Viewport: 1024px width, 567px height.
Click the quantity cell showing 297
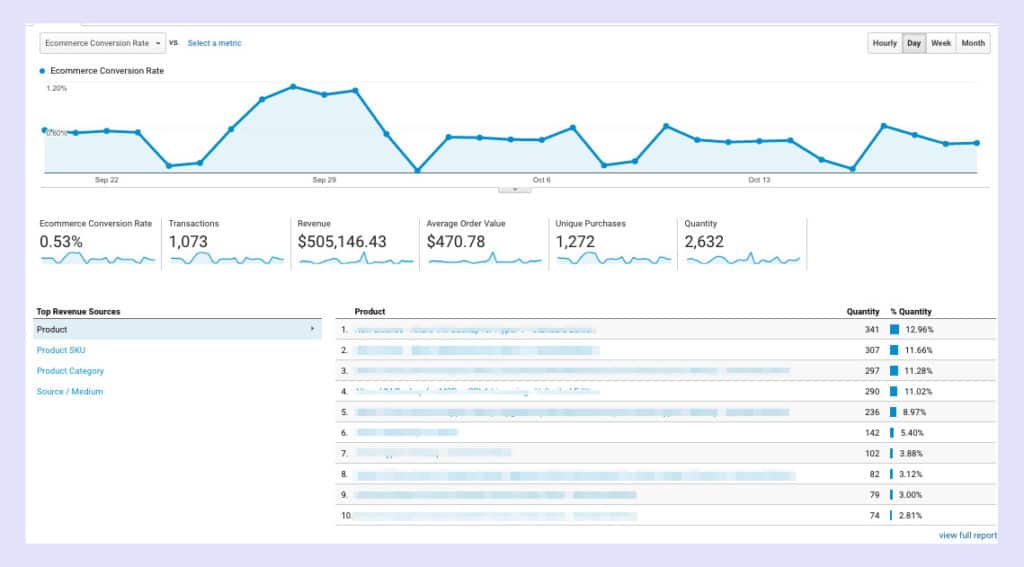click(872, 371)
